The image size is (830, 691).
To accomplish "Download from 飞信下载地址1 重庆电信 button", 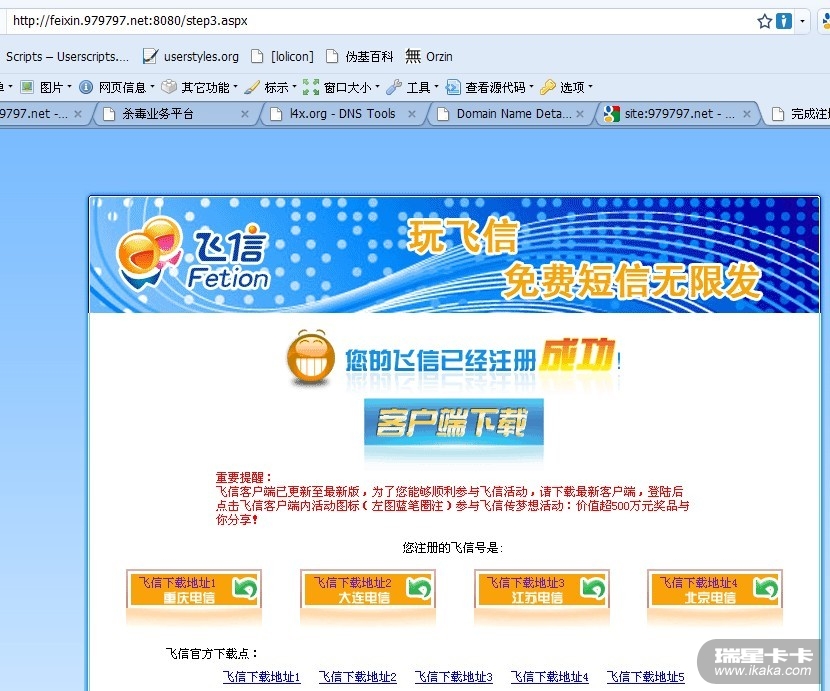I will (x=194, y=589).
